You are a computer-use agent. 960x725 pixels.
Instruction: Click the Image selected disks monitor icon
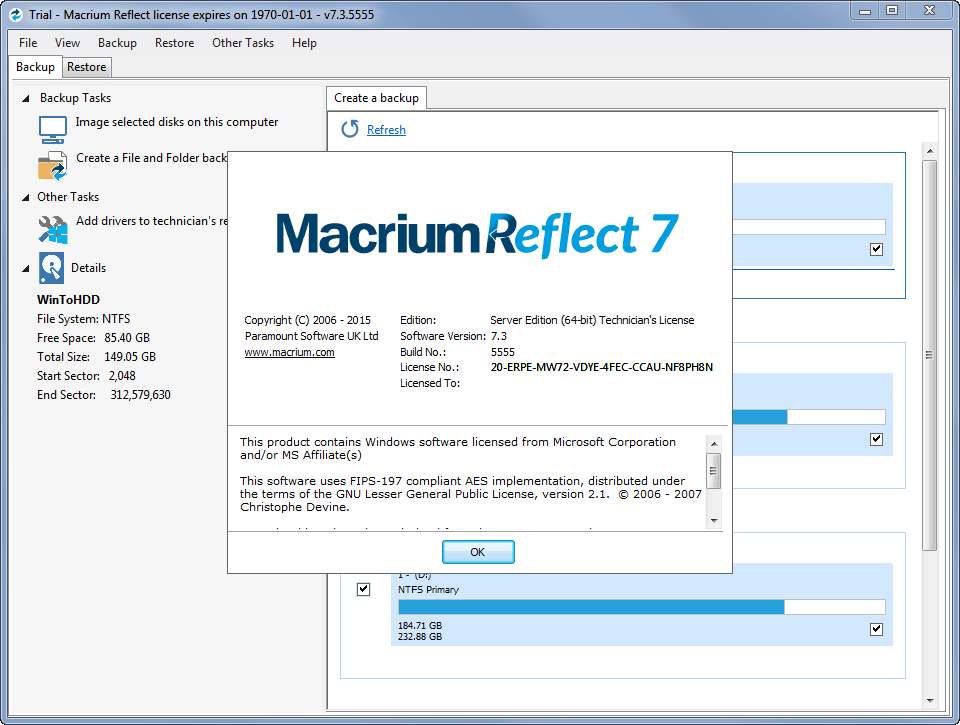[53, 129]
